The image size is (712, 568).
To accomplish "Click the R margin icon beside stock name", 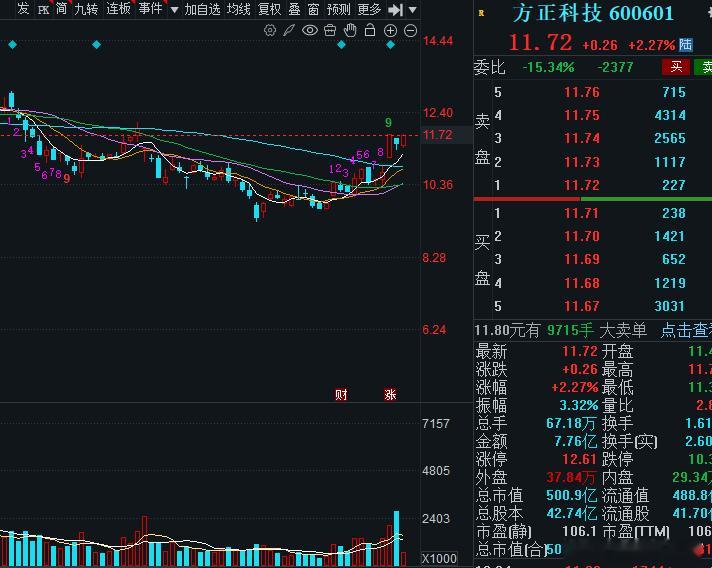I will click(481, 13).
